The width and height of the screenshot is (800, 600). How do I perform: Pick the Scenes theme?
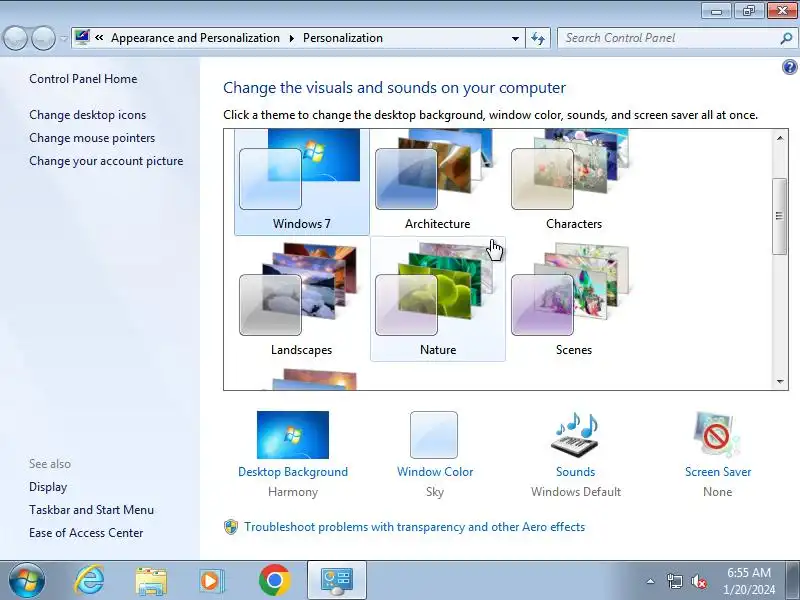click(x=573, y=299)
